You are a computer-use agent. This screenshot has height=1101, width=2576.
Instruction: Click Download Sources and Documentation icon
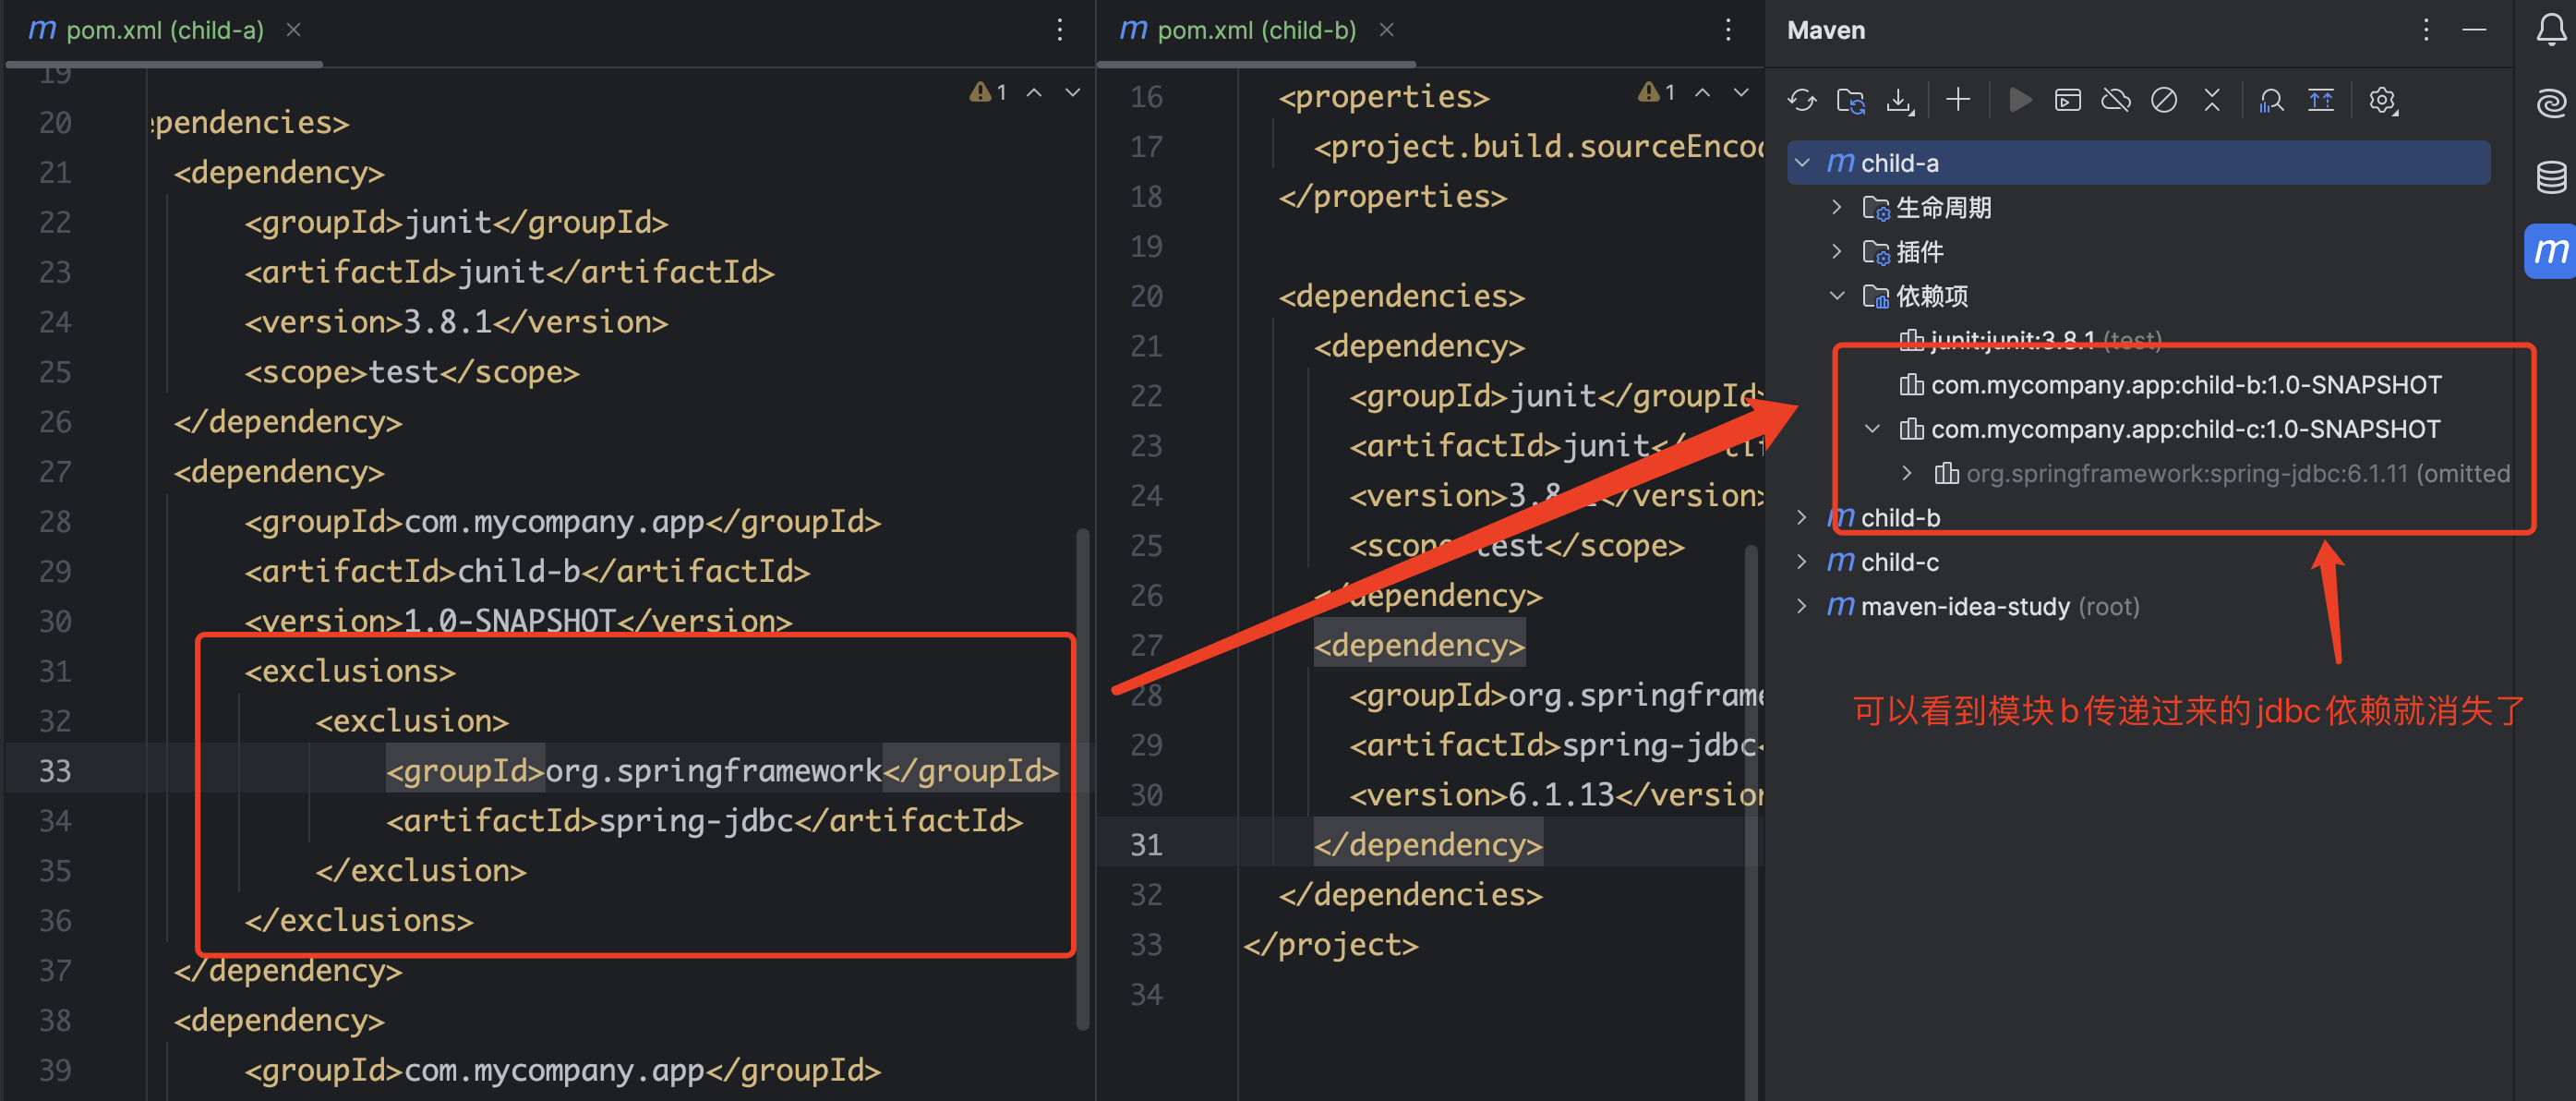(1898, 100)
